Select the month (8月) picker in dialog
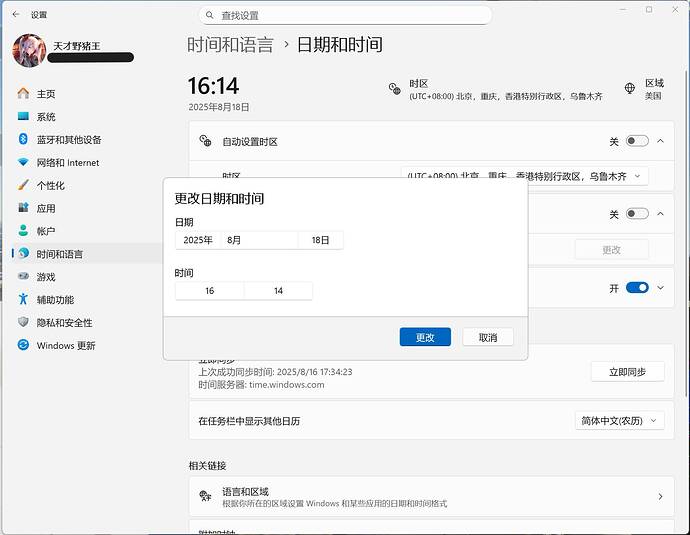Viewport: 690px width, 535px height. coord(259,240)
